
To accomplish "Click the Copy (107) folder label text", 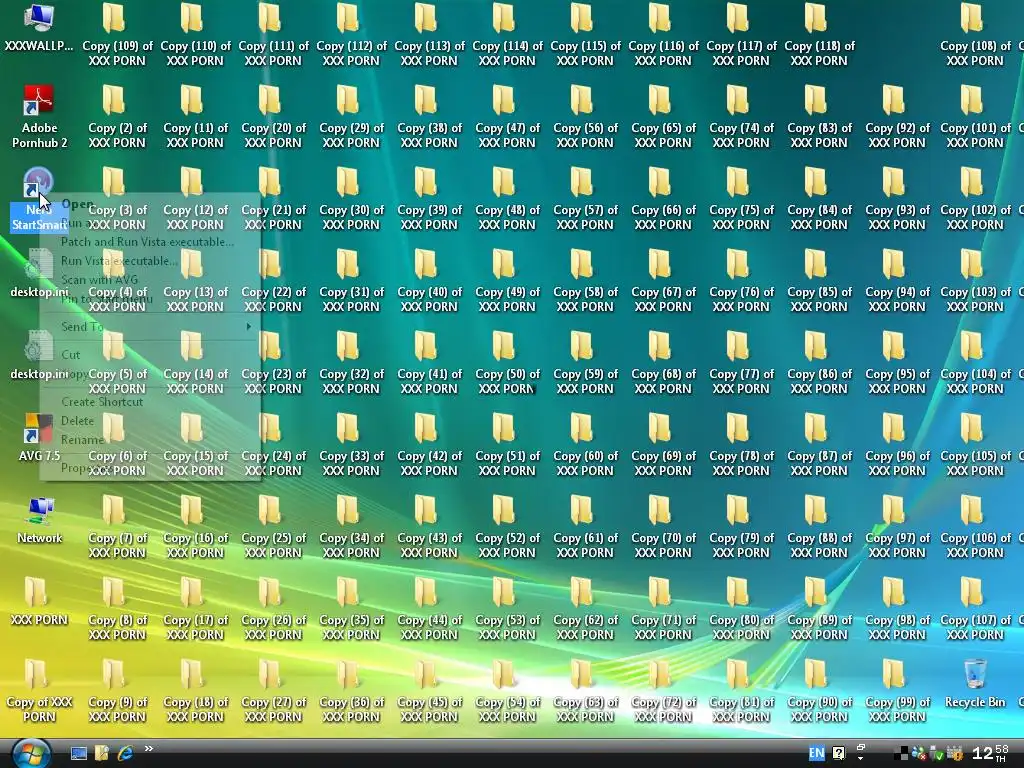I will coord(975,627).
